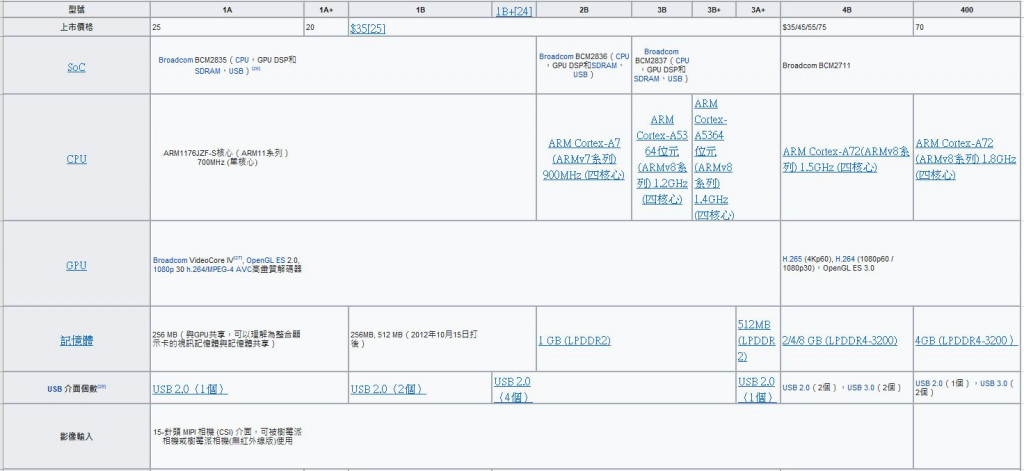1024x471 pixels.
Task: Open Broadcom link in BCM2836 cell
Action: pos(556,57)
